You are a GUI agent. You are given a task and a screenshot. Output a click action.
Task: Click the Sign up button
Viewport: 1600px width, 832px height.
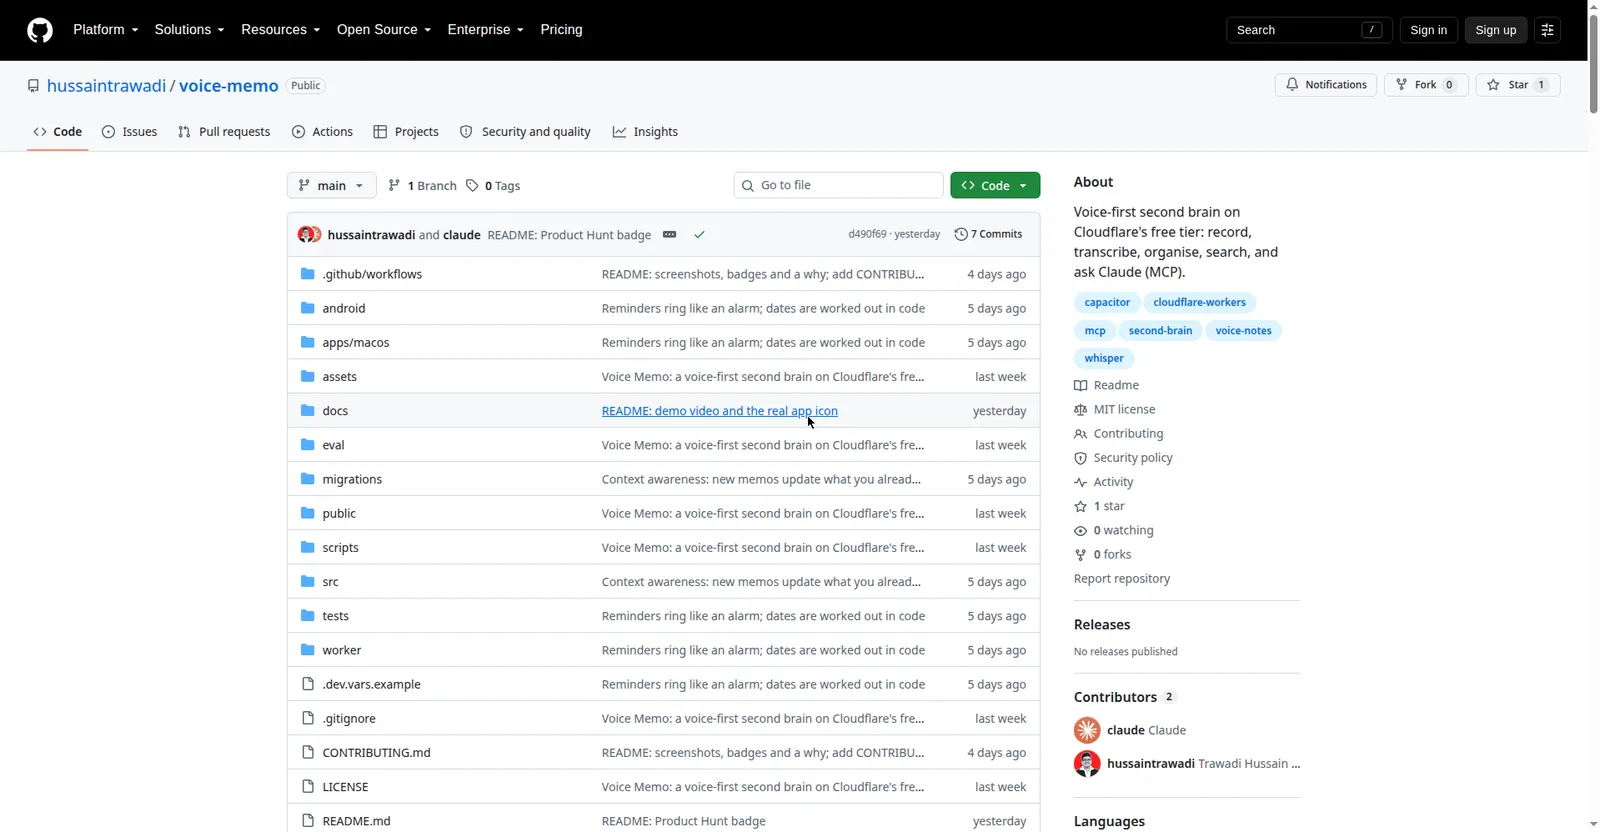1496,30
